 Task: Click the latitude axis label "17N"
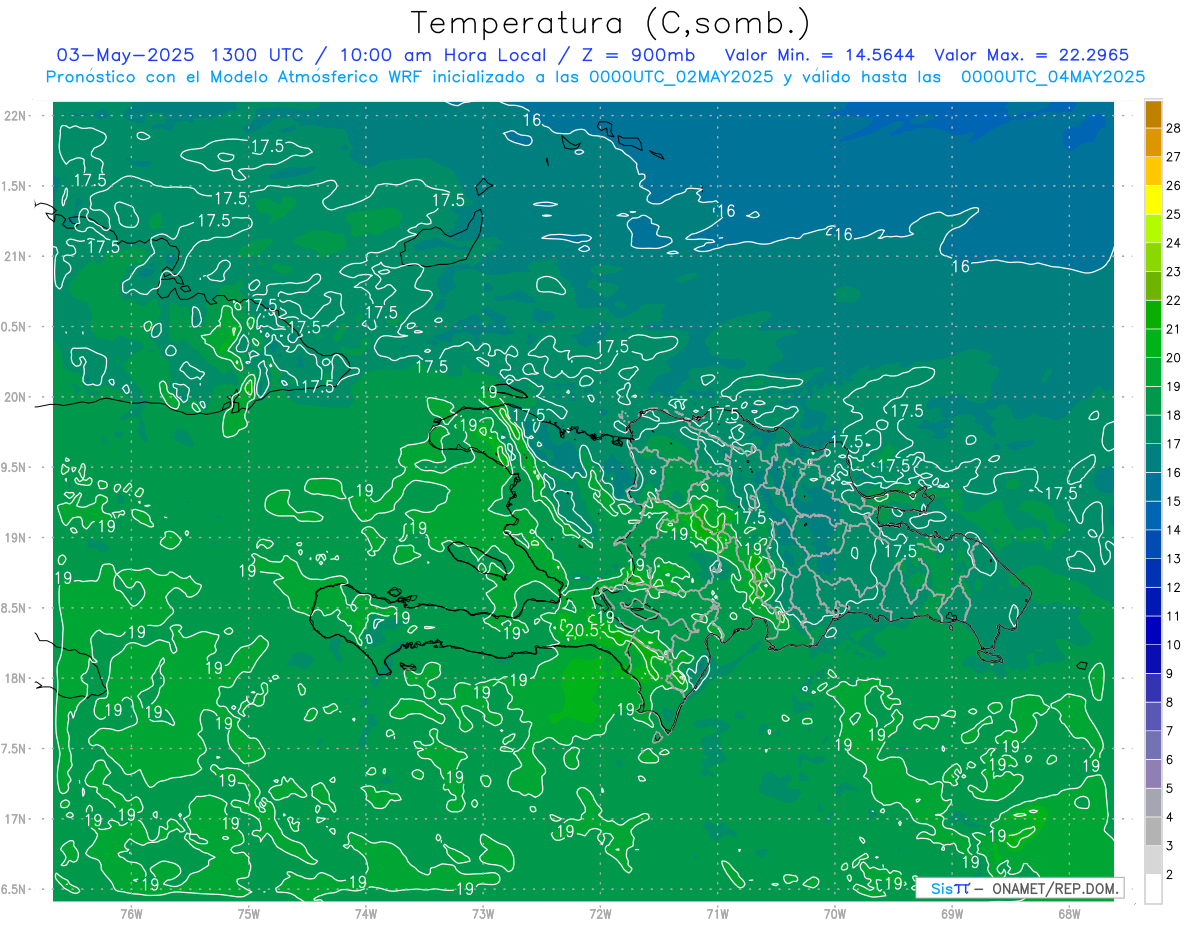tap(15, 820)
